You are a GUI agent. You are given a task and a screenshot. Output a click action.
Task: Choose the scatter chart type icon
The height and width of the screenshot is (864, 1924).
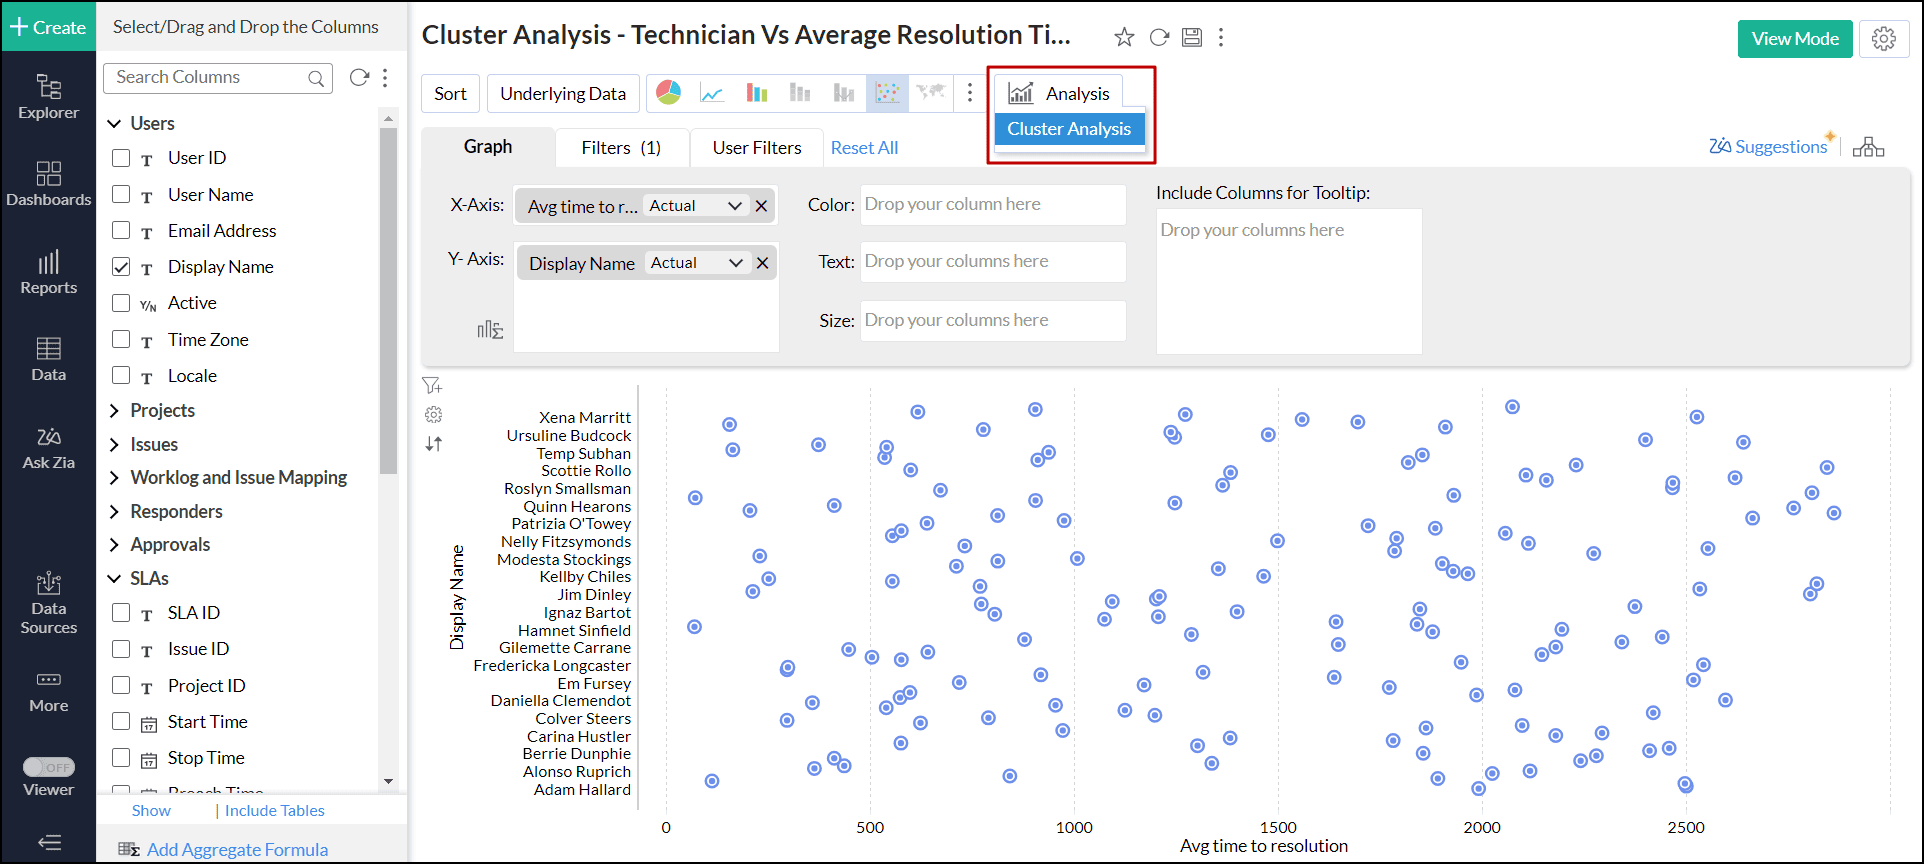point(887,93)
